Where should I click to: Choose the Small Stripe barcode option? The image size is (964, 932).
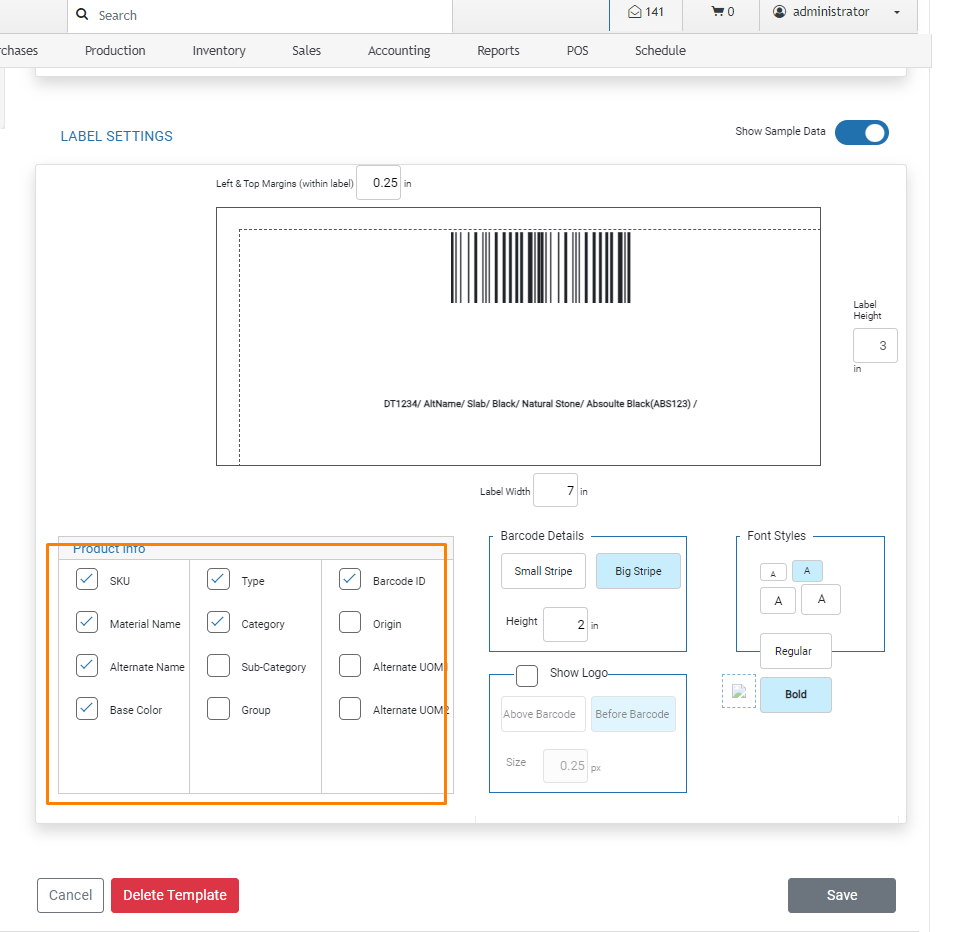tap(543, 571)
